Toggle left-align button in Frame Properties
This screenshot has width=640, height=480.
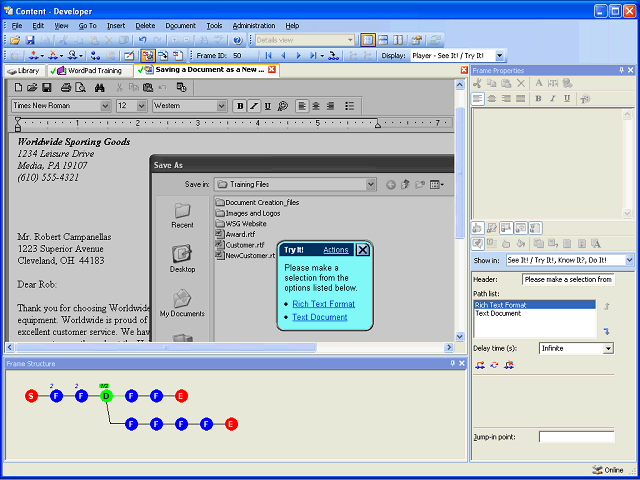(x=478, y=99)
